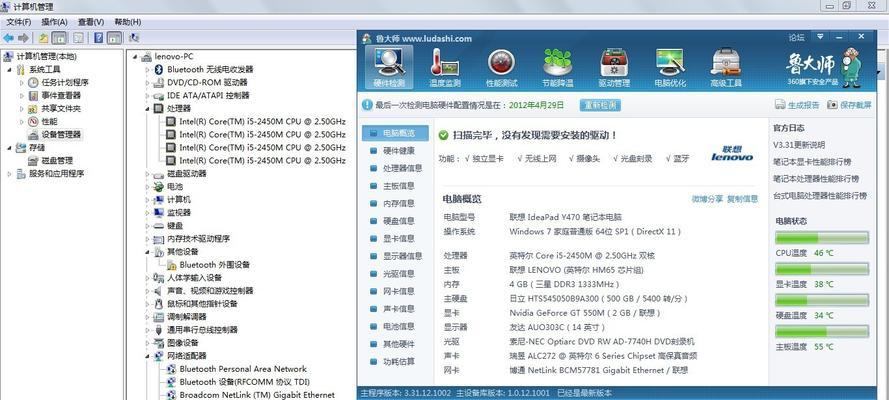Image resolution: width=889 pixels, height=400 pixels.
Task: Select 任务计划程序 in left tree
Action: (65, 82)
